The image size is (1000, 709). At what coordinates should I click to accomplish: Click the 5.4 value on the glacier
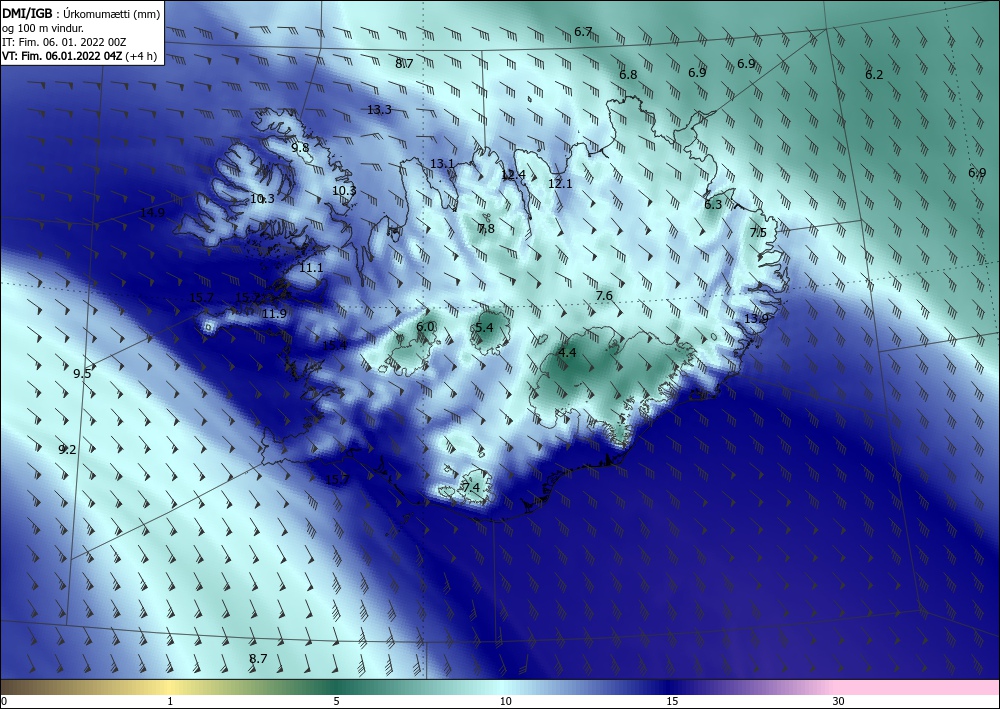(484, 327)
